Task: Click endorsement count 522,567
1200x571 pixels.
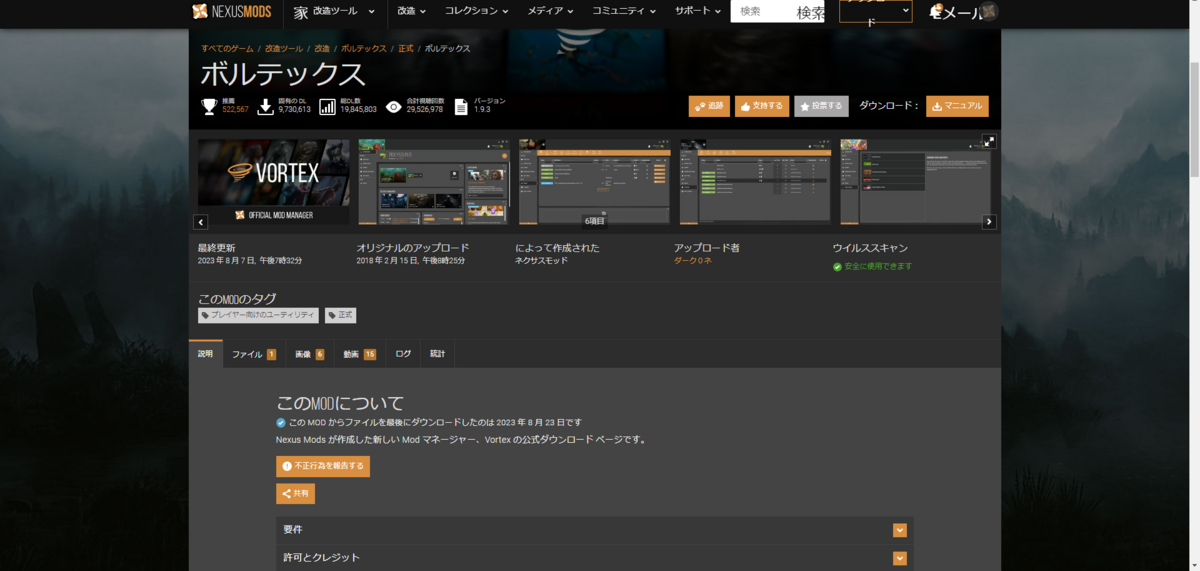Action: (x=235, y=110)
